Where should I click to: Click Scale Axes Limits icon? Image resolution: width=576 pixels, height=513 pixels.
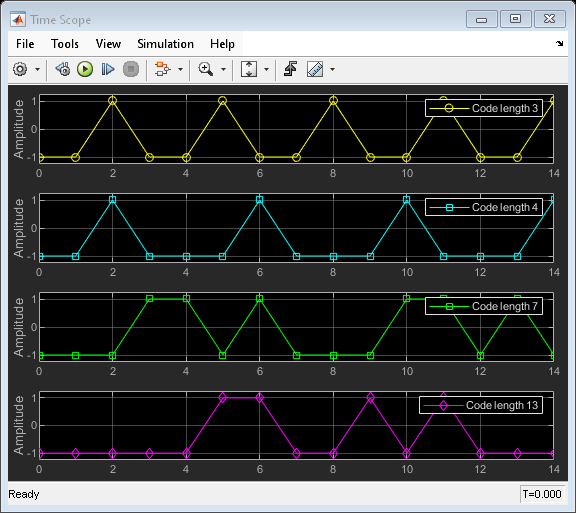(249, 69)
